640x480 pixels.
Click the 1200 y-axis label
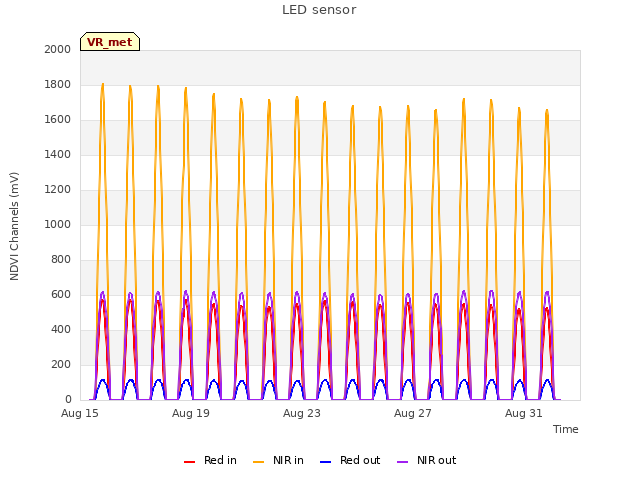point(58,190)
